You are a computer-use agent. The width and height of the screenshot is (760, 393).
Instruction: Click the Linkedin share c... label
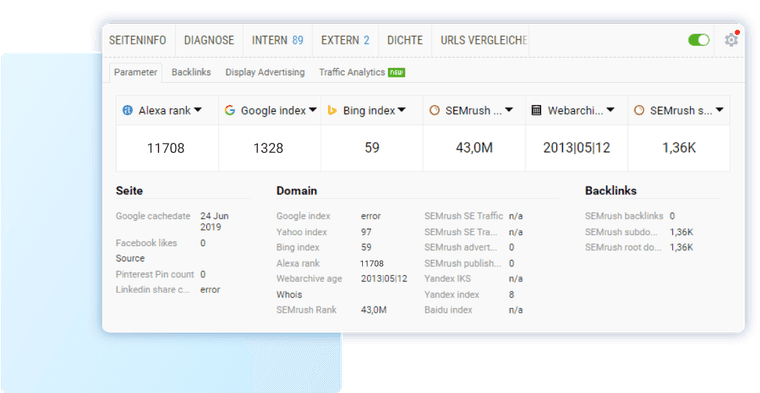point(153,290)
